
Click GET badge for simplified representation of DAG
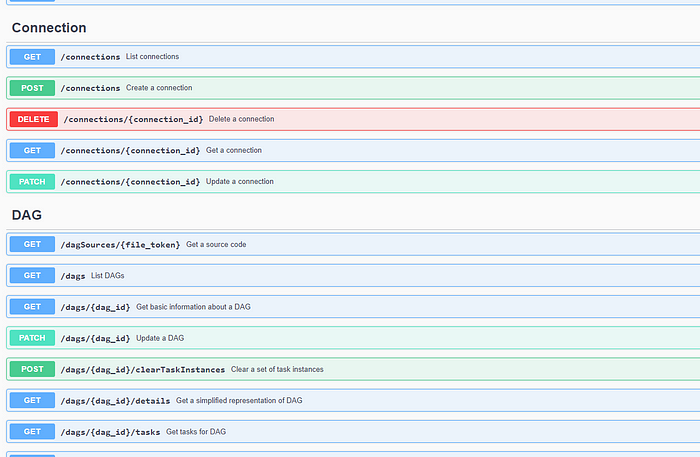pyautogui.click(x=32, y=400)
